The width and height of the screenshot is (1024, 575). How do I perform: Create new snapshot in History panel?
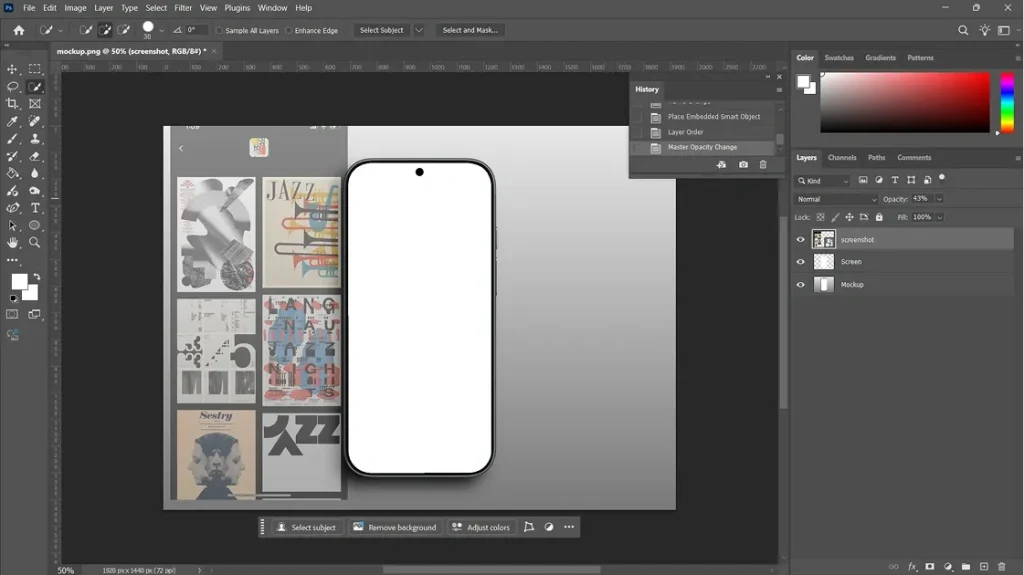click(743, 165)
